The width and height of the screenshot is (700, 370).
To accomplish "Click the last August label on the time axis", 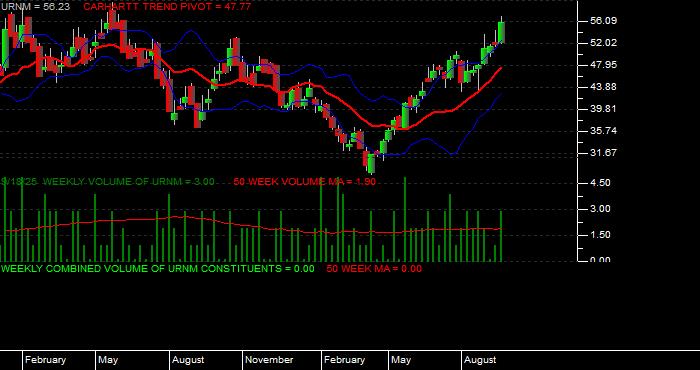I will [480, 360].
